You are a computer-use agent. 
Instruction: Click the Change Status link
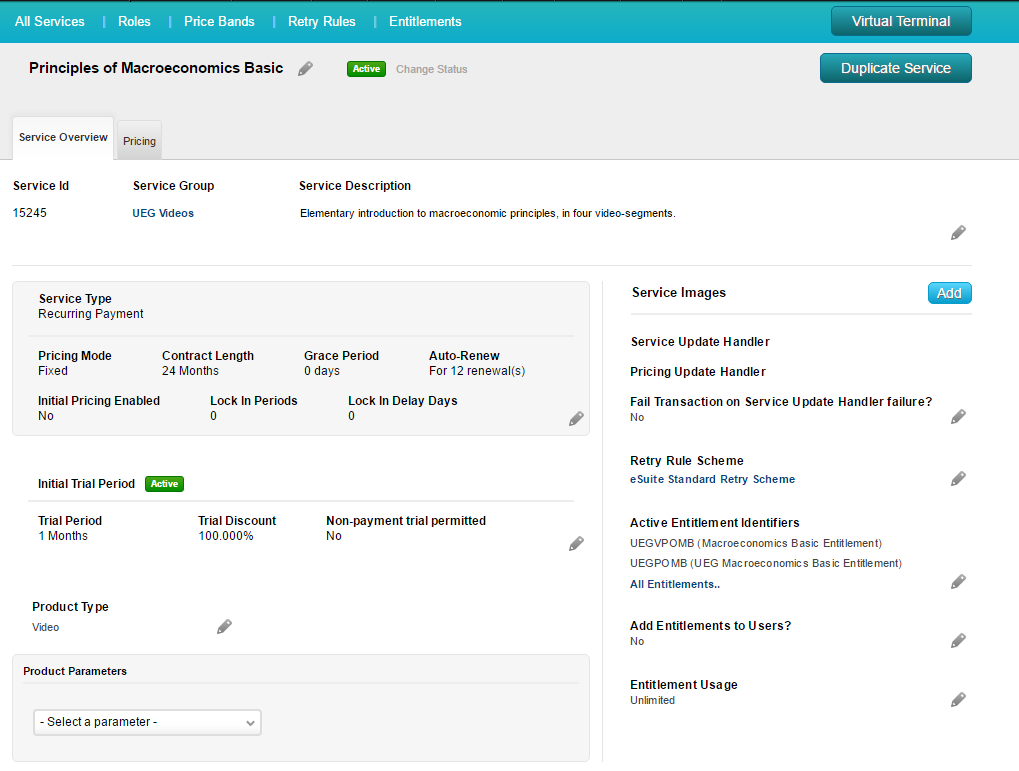pyautogui.click(x=431, y=70)
